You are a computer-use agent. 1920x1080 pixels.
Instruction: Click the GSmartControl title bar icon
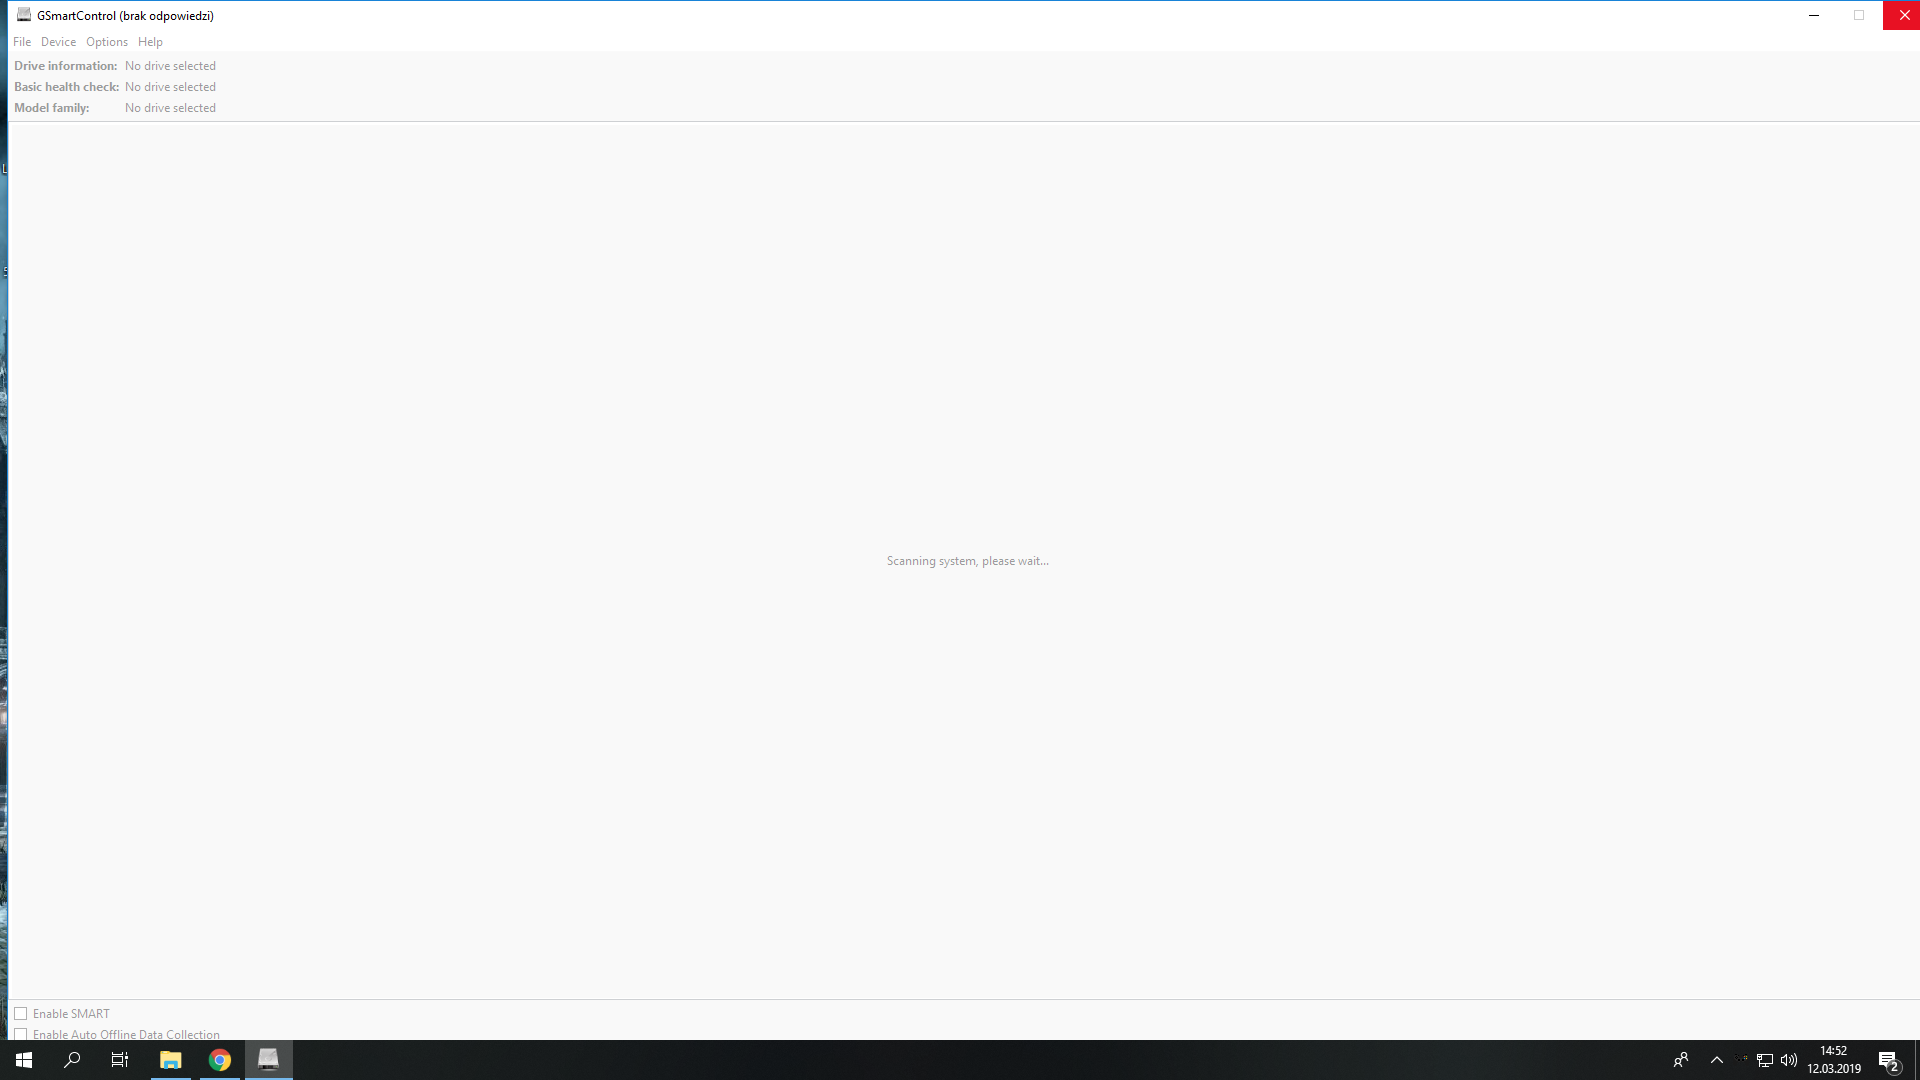[x=24, y=15]
